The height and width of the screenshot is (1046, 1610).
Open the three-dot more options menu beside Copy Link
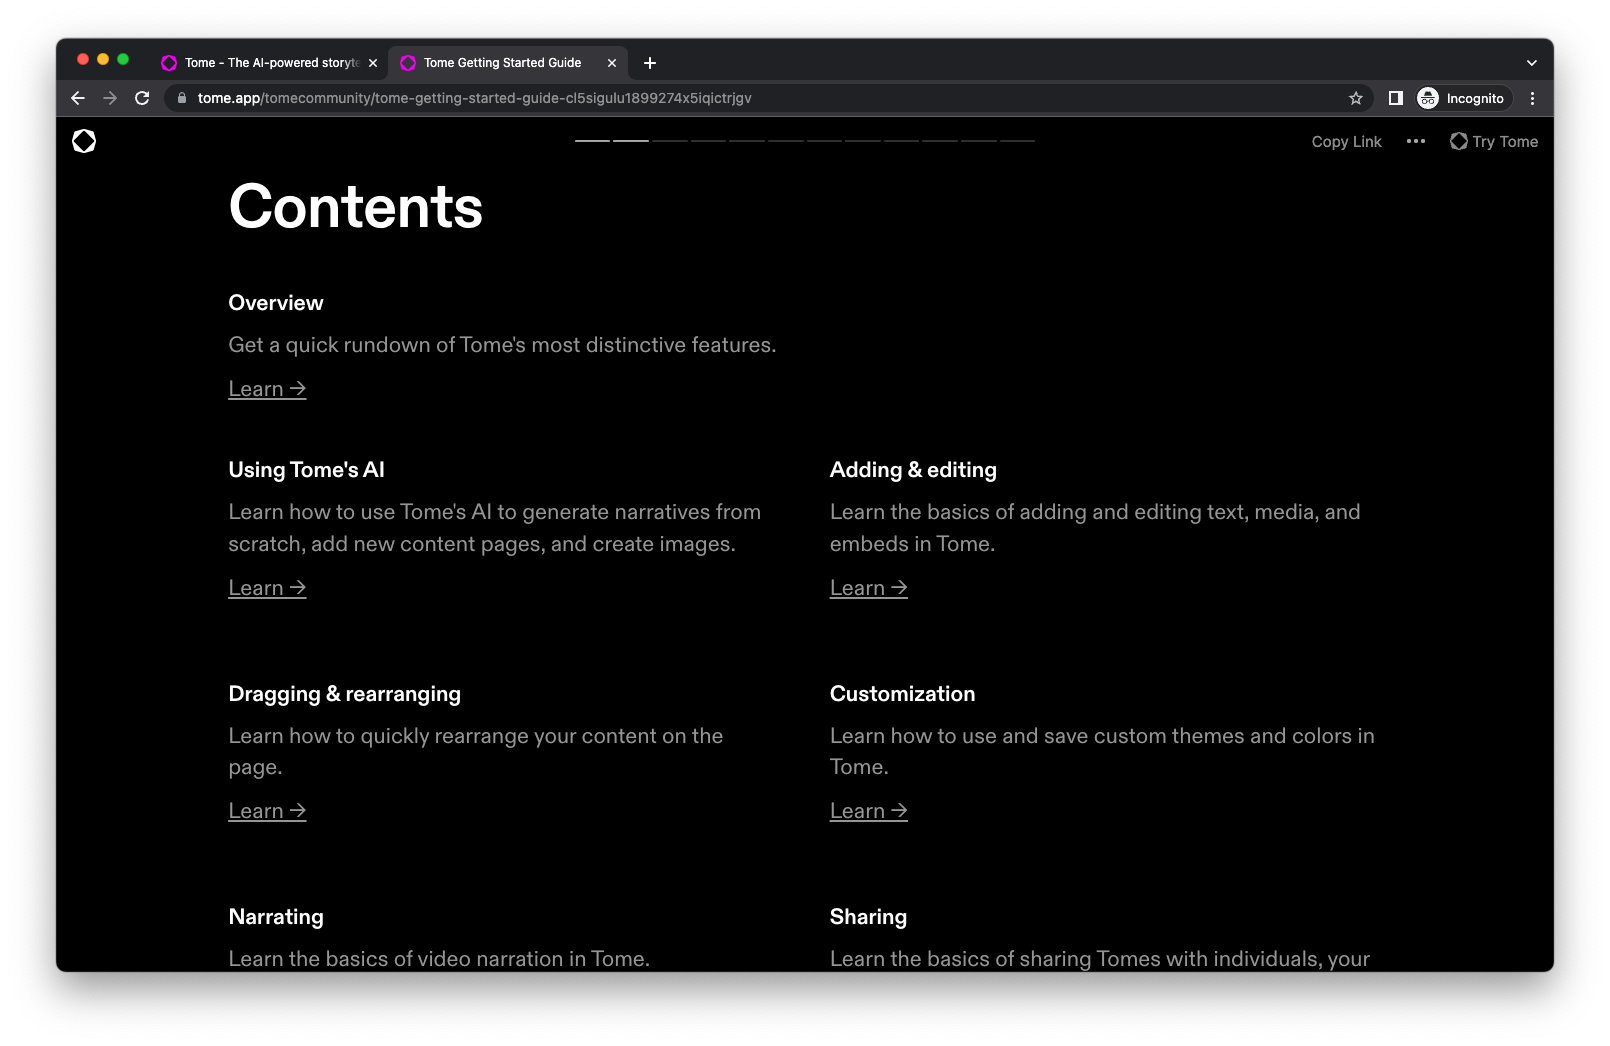click(x=1416, y=141)
